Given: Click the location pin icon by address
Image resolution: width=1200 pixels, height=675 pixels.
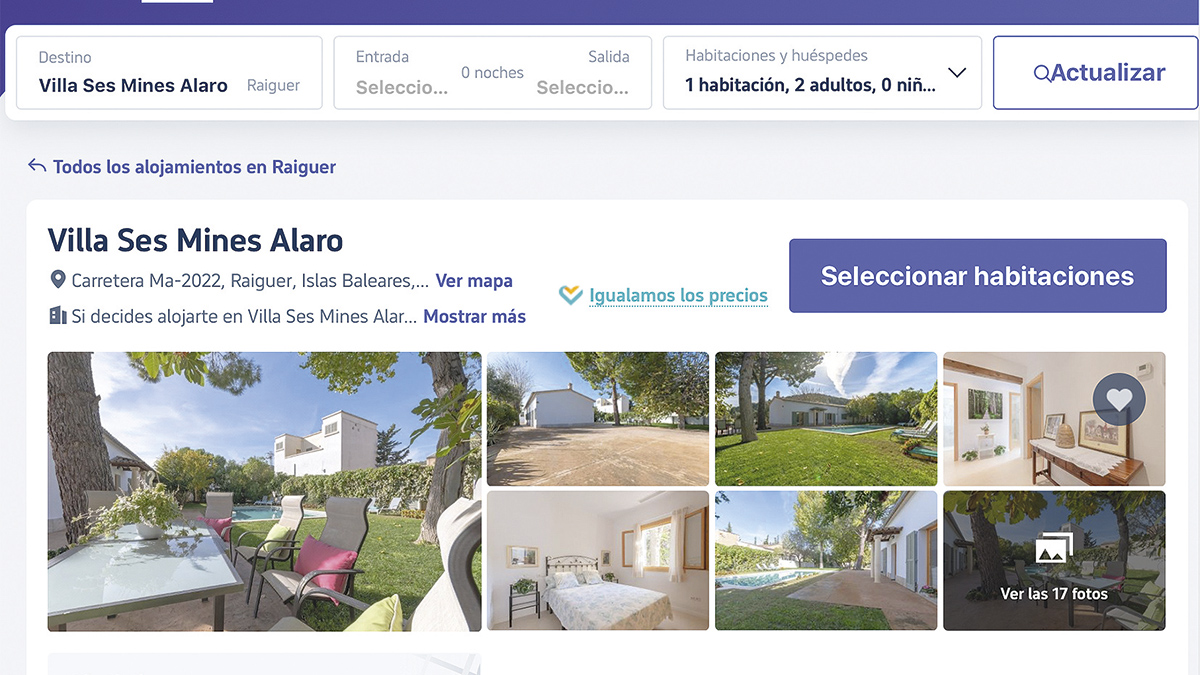Looking at the screenshot, I should [58, 280].
